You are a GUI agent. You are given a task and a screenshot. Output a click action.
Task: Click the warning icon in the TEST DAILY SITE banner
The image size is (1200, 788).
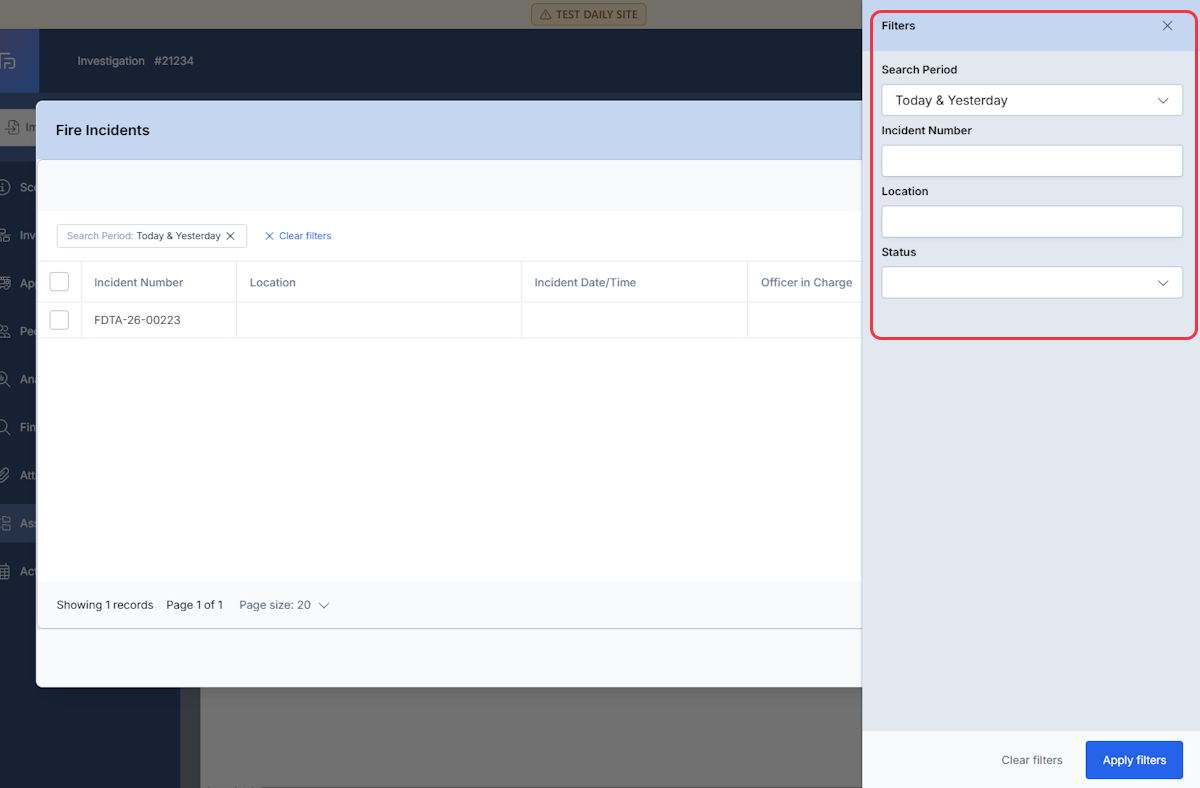pos(545,15)
